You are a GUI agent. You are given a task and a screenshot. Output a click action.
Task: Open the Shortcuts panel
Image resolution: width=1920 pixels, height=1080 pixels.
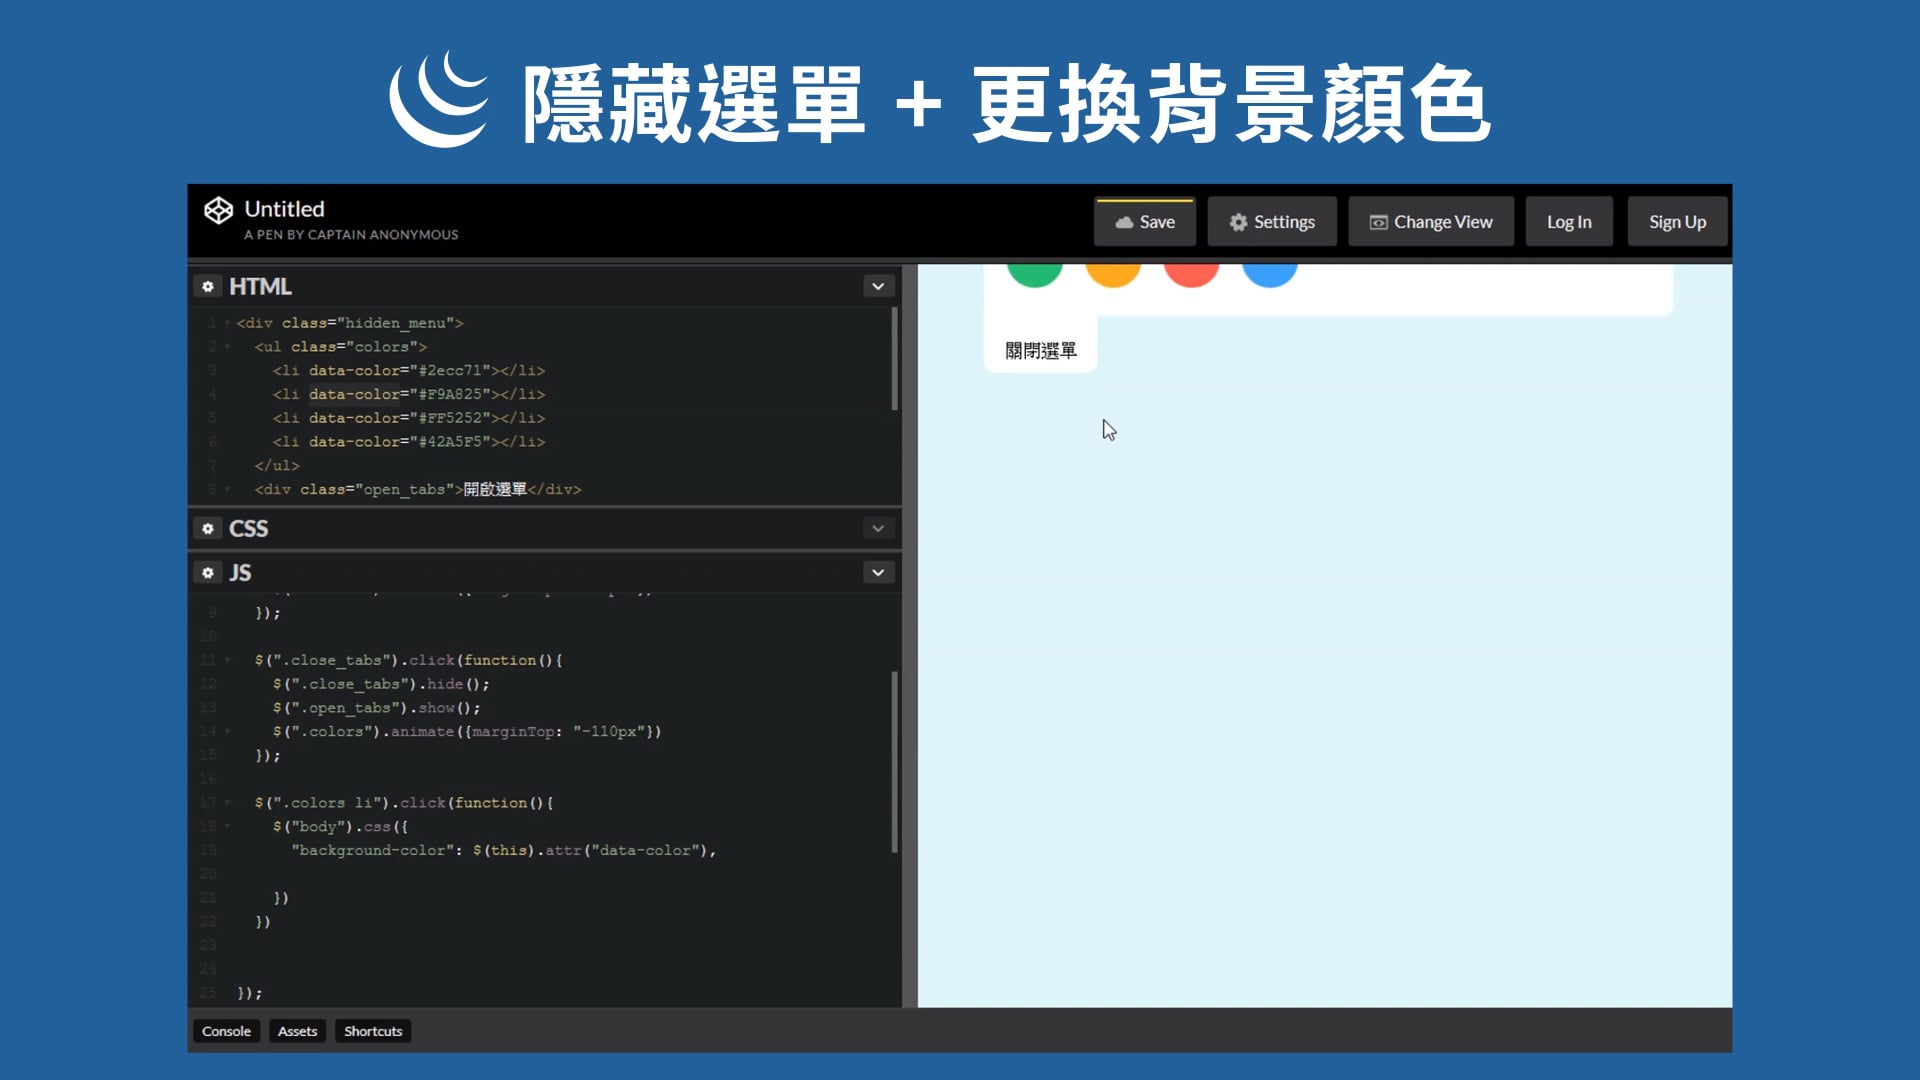373,1031
